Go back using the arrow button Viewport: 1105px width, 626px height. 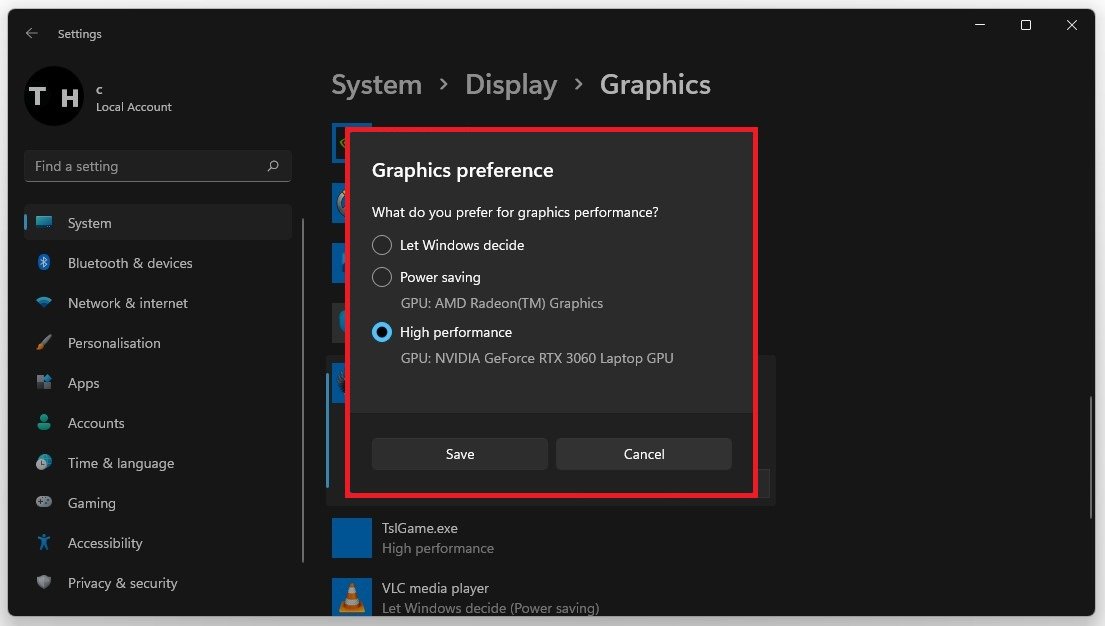pos(32,33)
